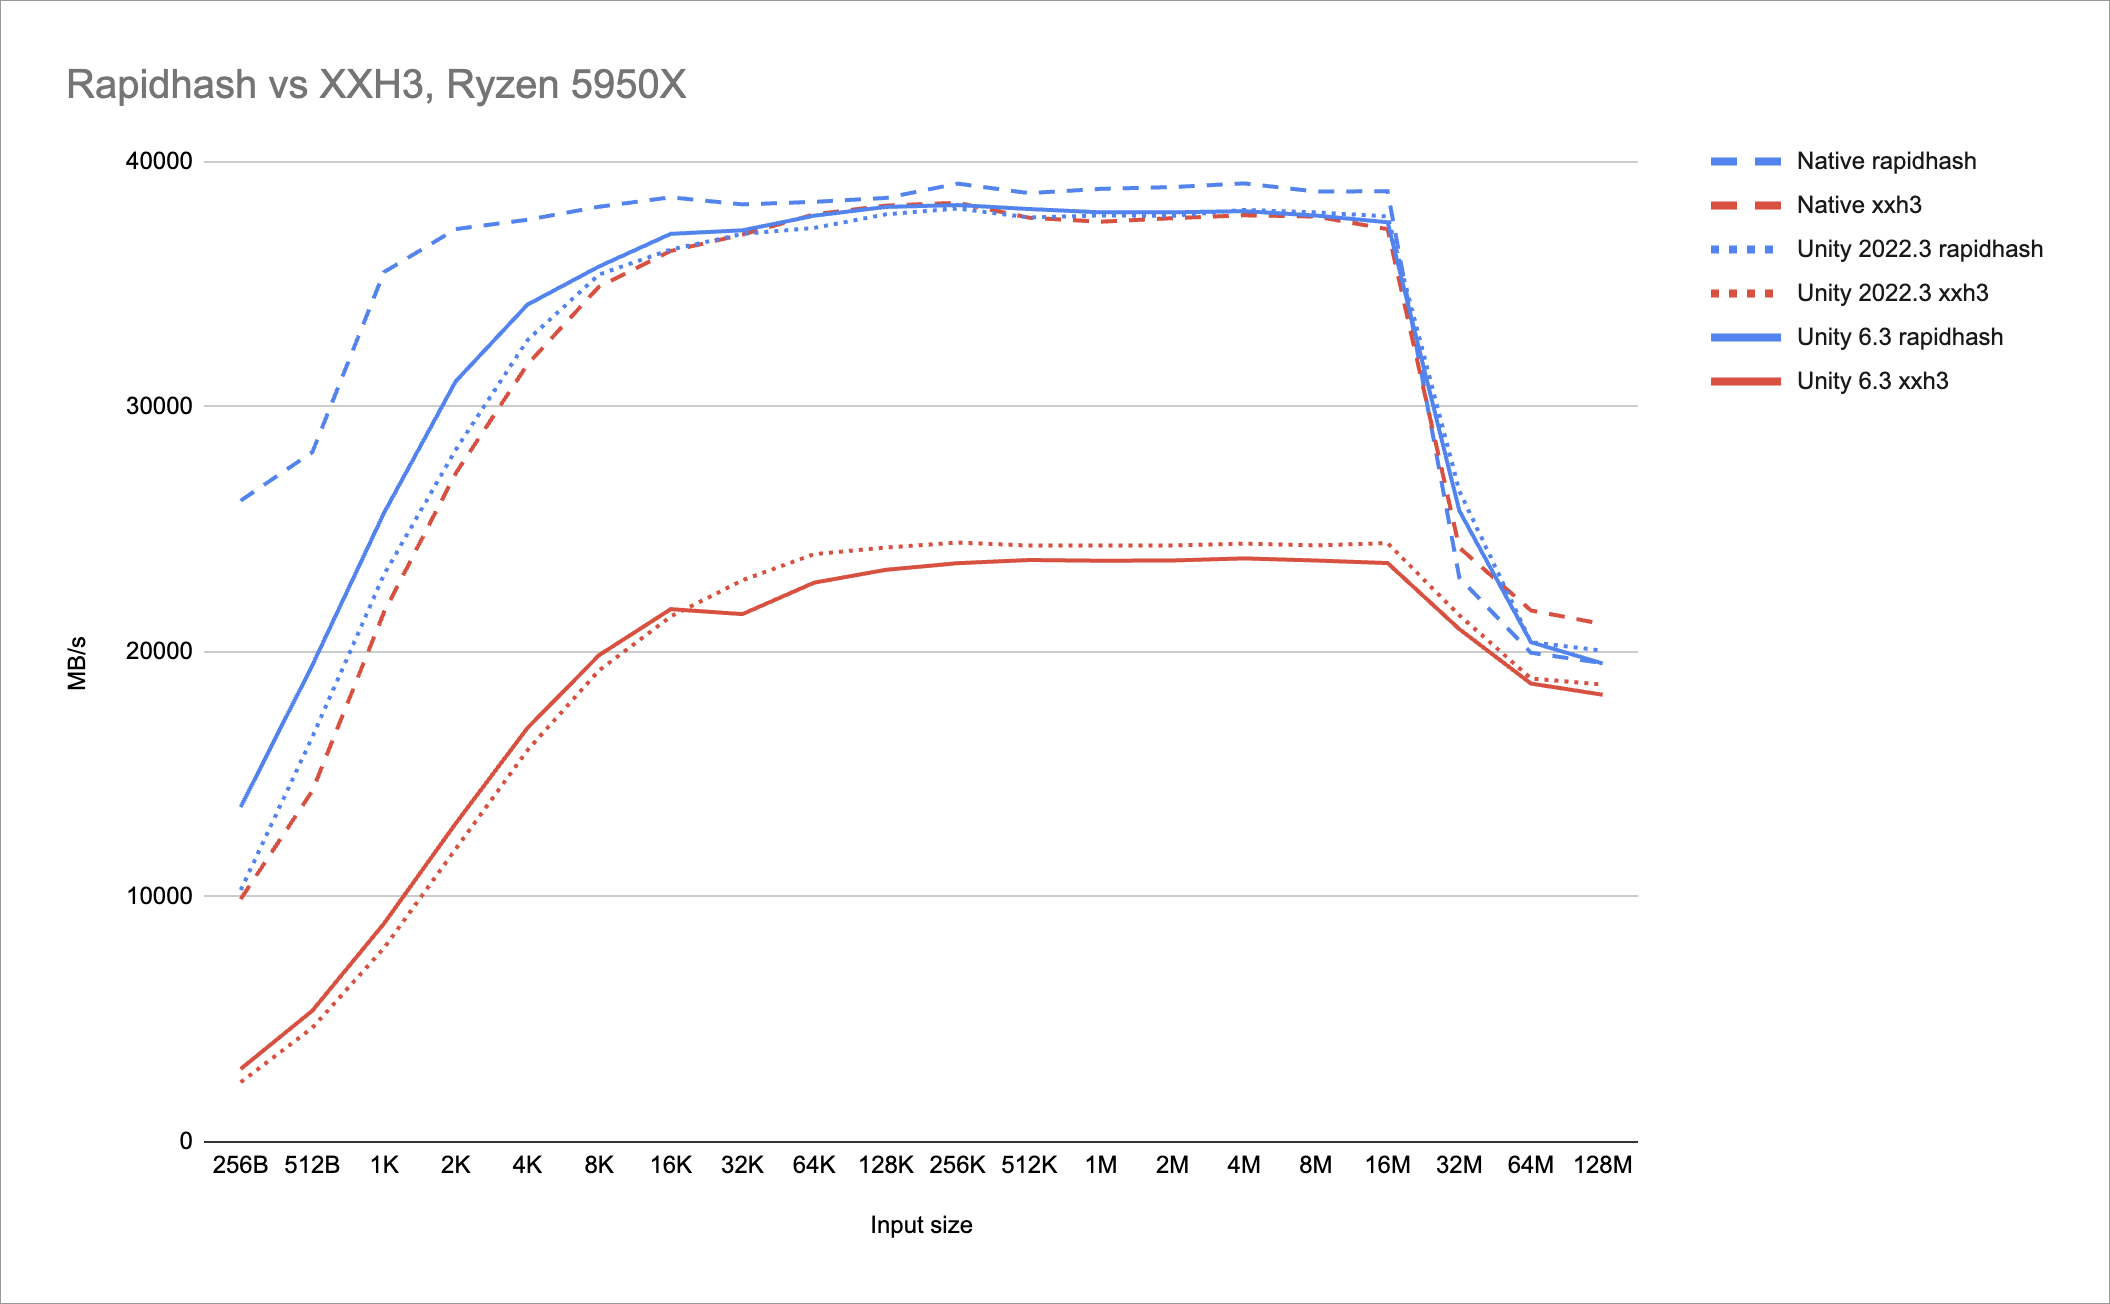This screenshot has height=1304, width=2110.
Task: Click the 128M x-axis label
Action: (x=1602, y=1165)
